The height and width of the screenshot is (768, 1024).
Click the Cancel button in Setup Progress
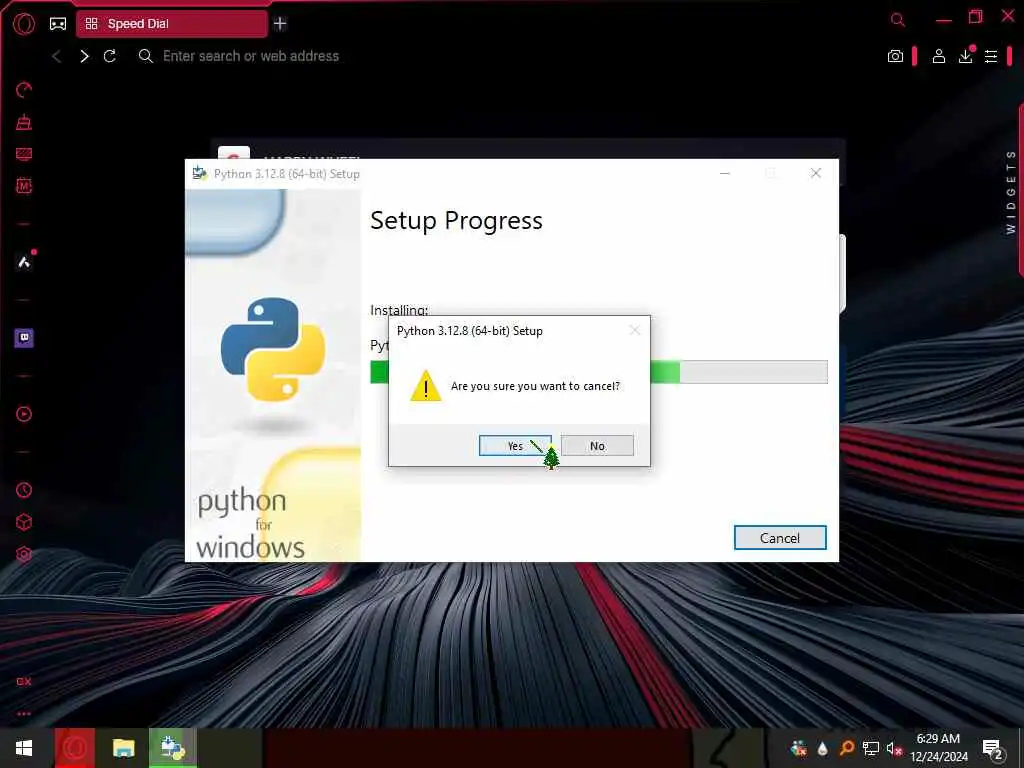pos(780,537)
